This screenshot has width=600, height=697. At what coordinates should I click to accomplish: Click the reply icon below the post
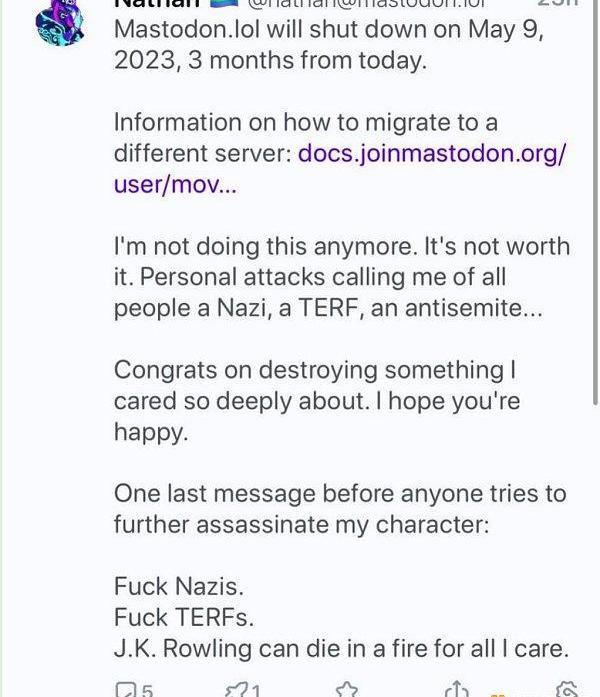pos(126,689)
